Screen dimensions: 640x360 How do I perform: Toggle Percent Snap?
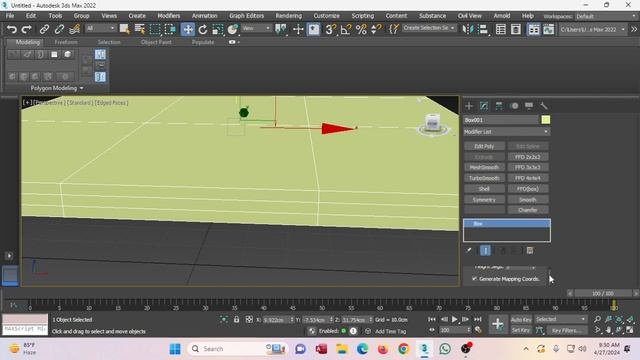coord(361,29)
